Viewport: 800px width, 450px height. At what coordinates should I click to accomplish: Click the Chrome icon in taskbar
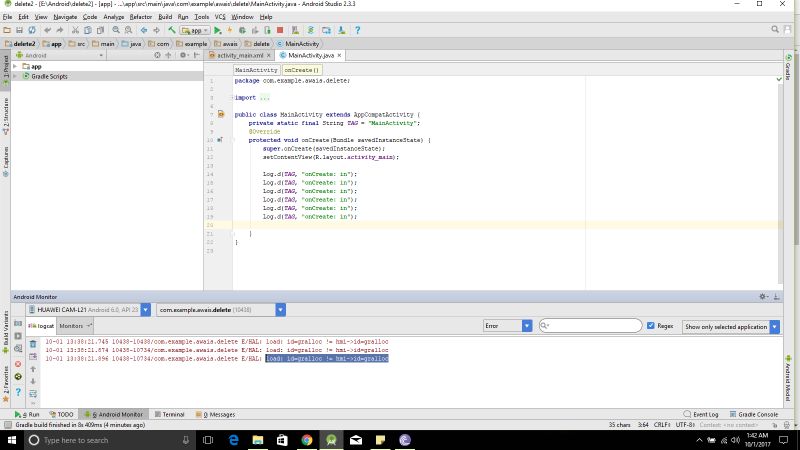click(x=307, y=440)
